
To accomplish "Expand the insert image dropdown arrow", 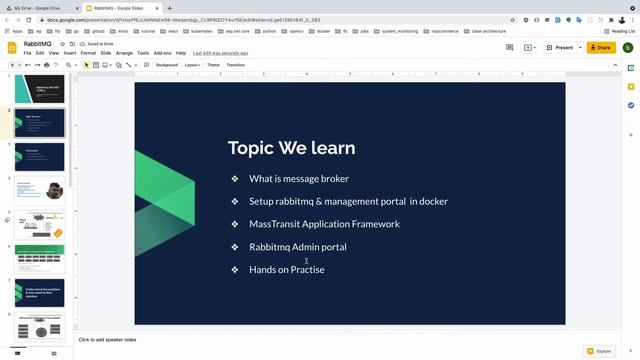I will coord(111,65).
